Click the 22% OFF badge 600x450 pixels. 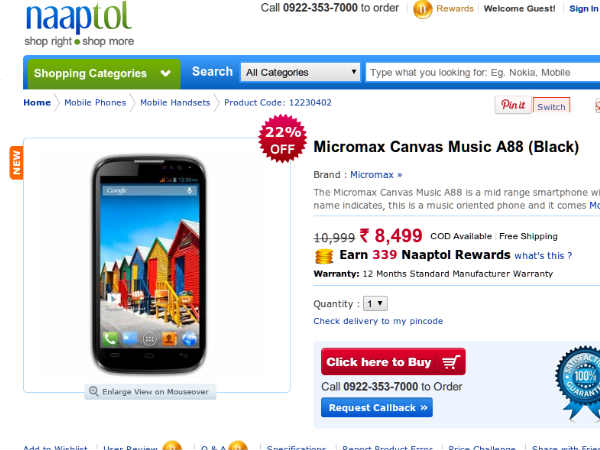coord(282,139)
